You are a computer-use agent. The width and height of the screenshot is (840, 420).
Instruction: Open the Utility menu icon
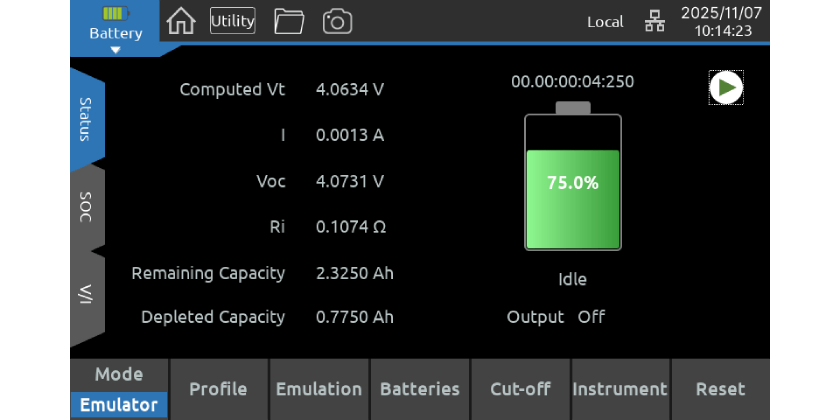click(232, 21)
